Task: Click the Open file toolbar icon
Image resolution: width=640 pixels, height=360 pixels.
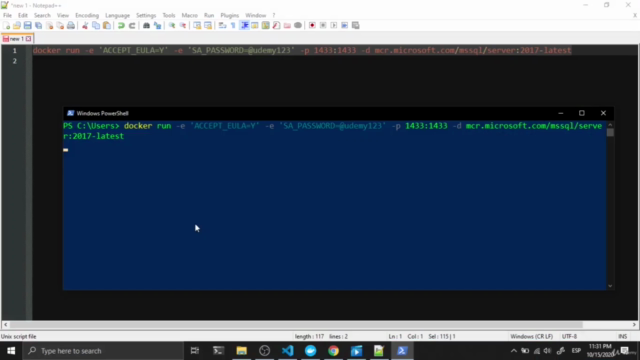Action: tap(17, 25)
